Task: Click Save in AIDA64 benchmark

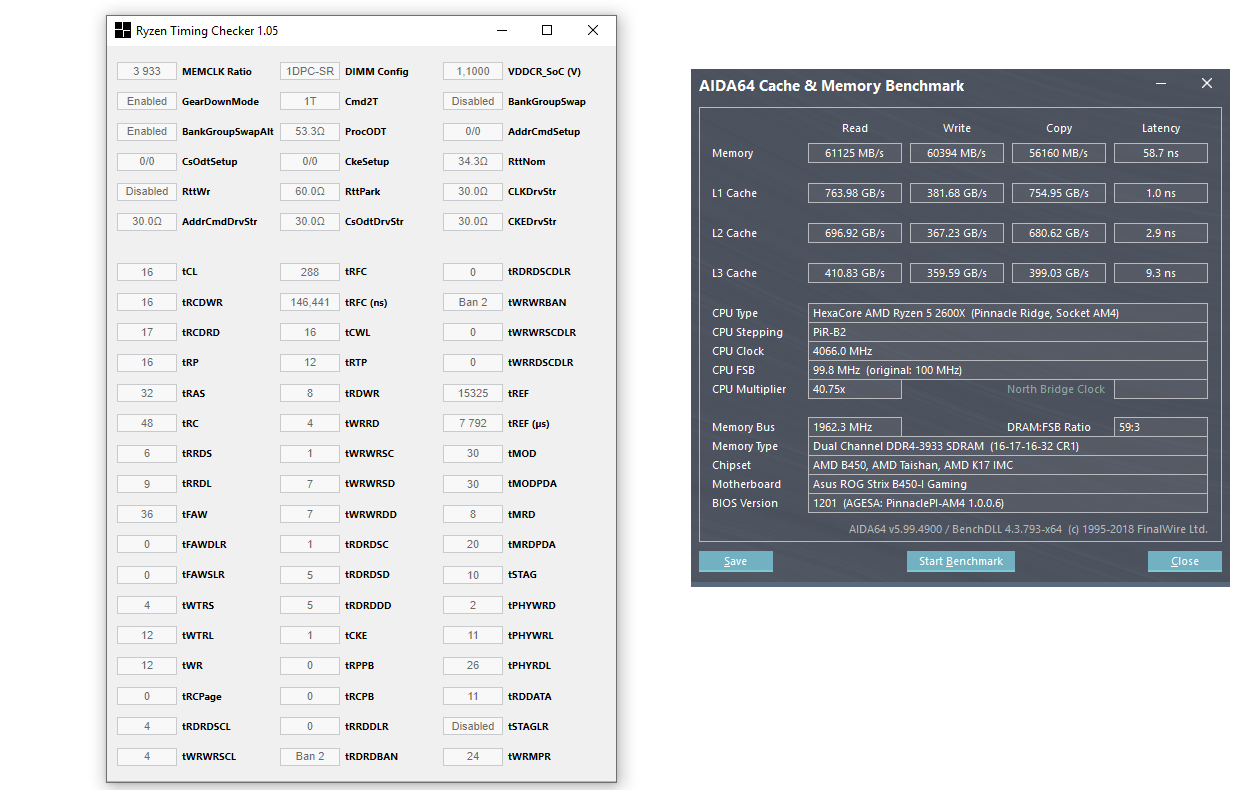Action: (736, 561)
